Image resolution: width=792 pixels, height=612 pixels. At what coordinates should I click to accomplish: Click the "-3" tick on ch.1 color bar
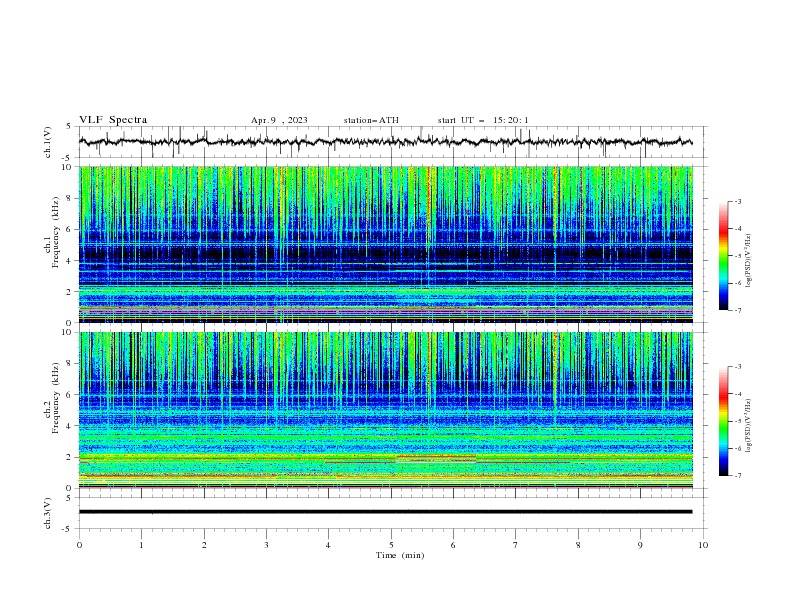(x=738, y=201)
